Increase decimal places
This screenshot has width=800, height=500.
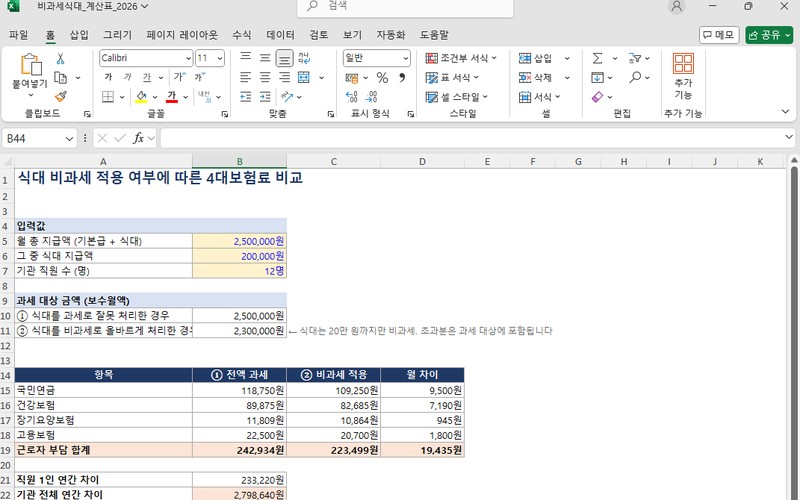tap(352, 96)
